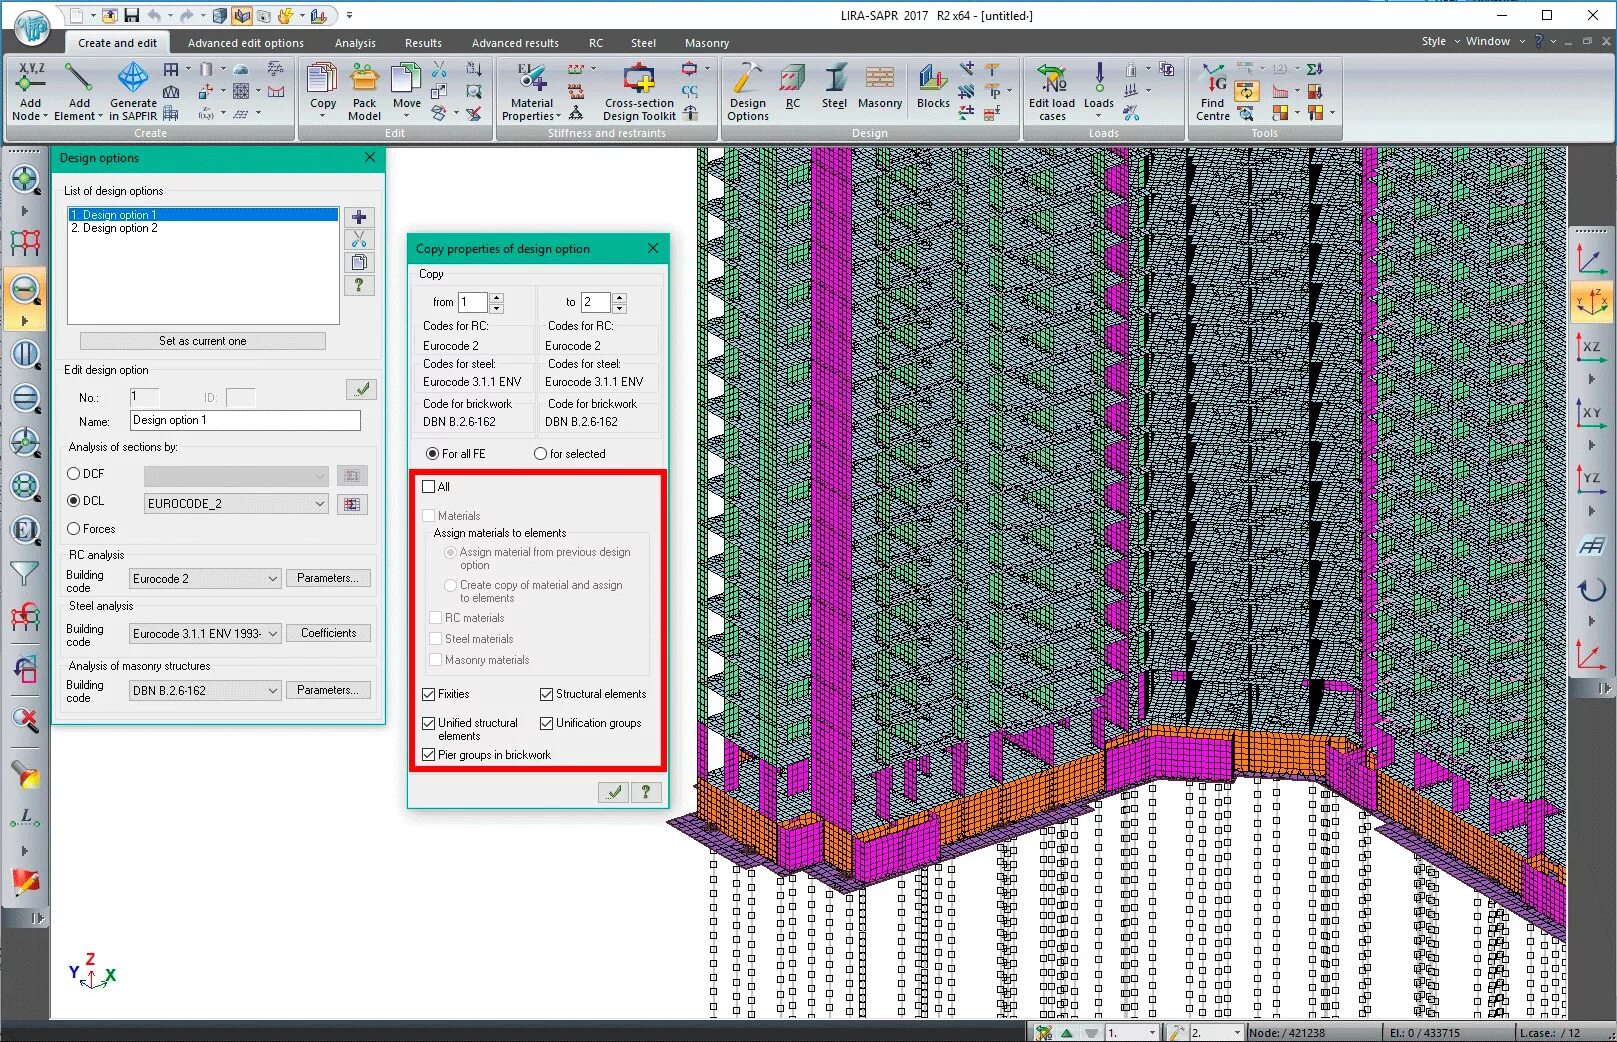Click Set as current one button
This screenshot has height=1042, width=1617.
(x=202, y=341)
